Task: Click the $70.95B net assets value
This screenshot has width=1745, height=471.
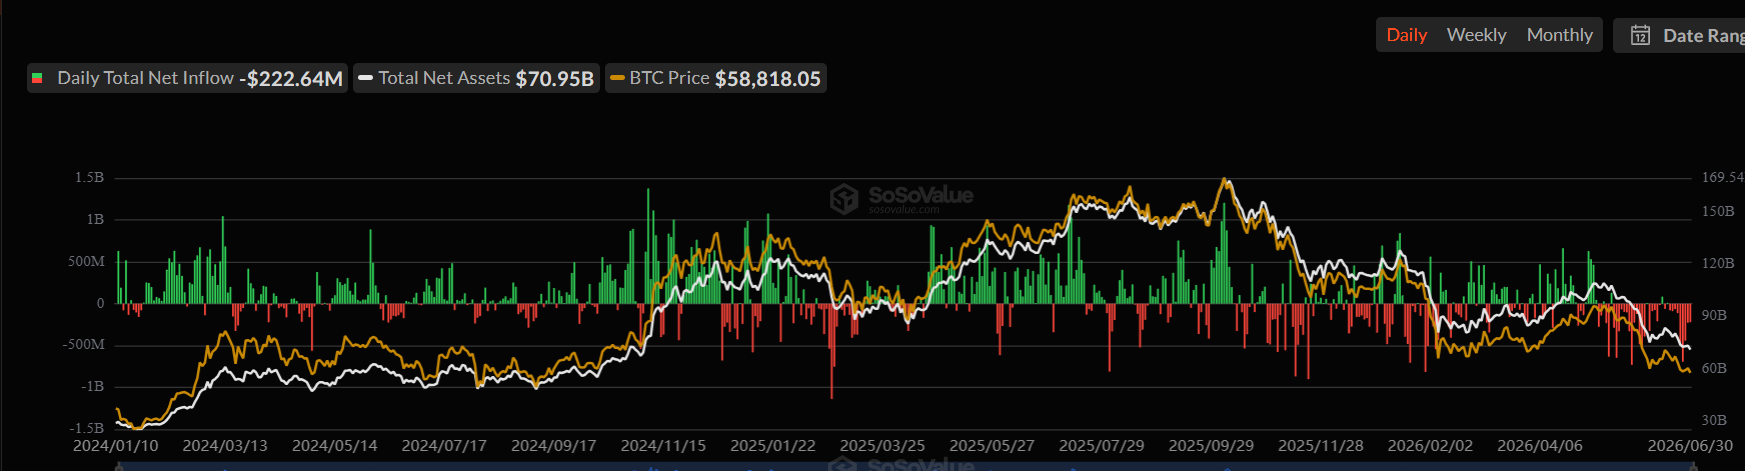Action: pyautogui.click(x=555, y=78)
